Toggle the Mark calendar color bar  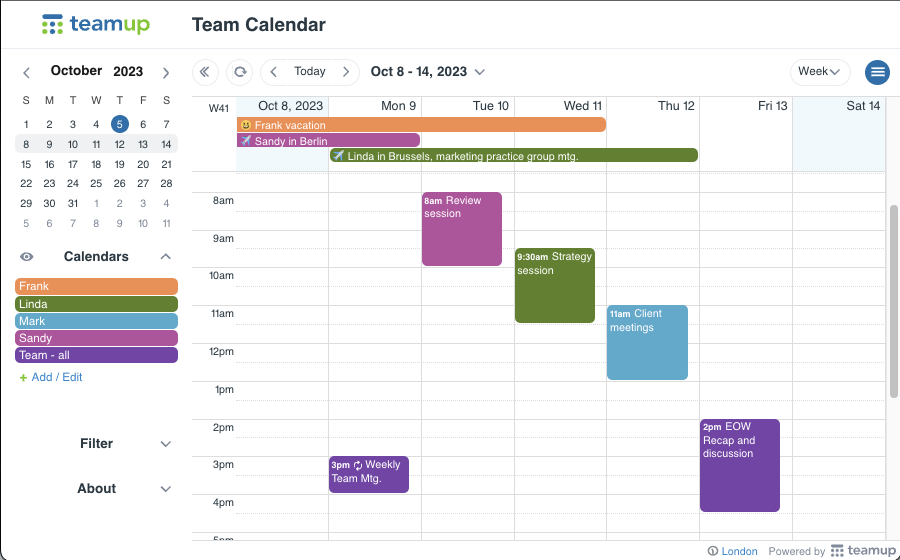(96, 321)
